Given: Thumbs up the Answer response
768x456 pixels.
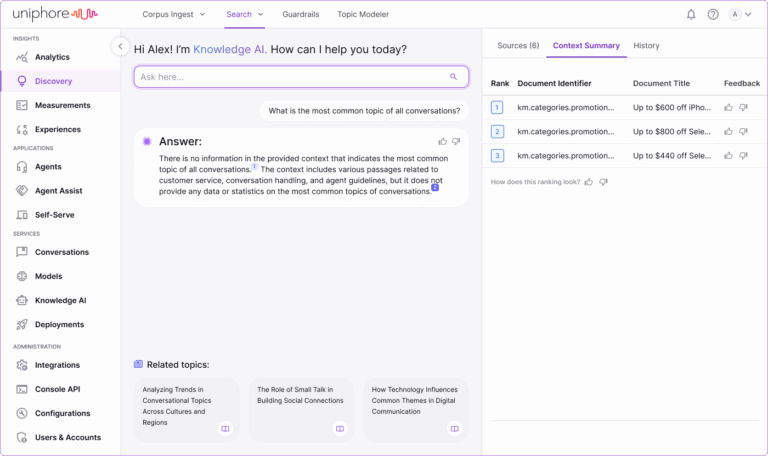Looking at the screenshot, I should [442, 141].
